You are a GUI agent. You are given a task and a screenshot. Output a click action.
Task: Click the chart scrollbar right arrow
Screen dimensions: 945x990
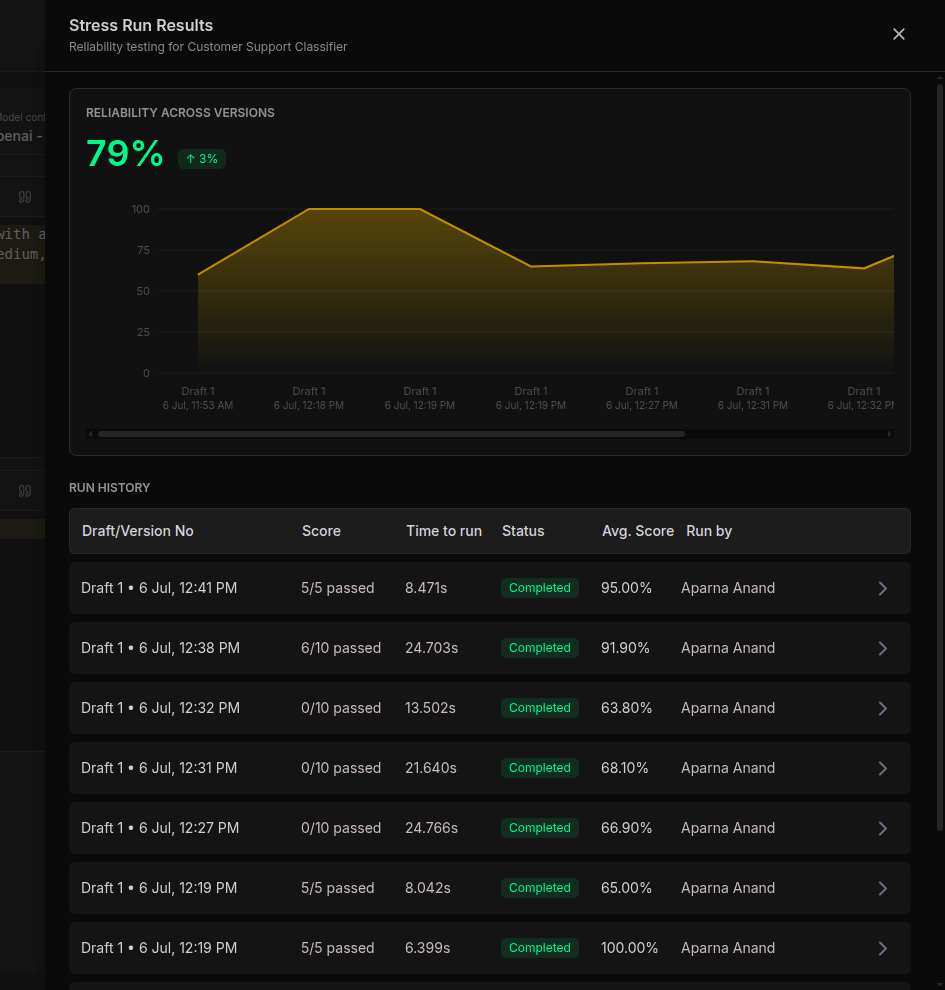pos(889,434)
